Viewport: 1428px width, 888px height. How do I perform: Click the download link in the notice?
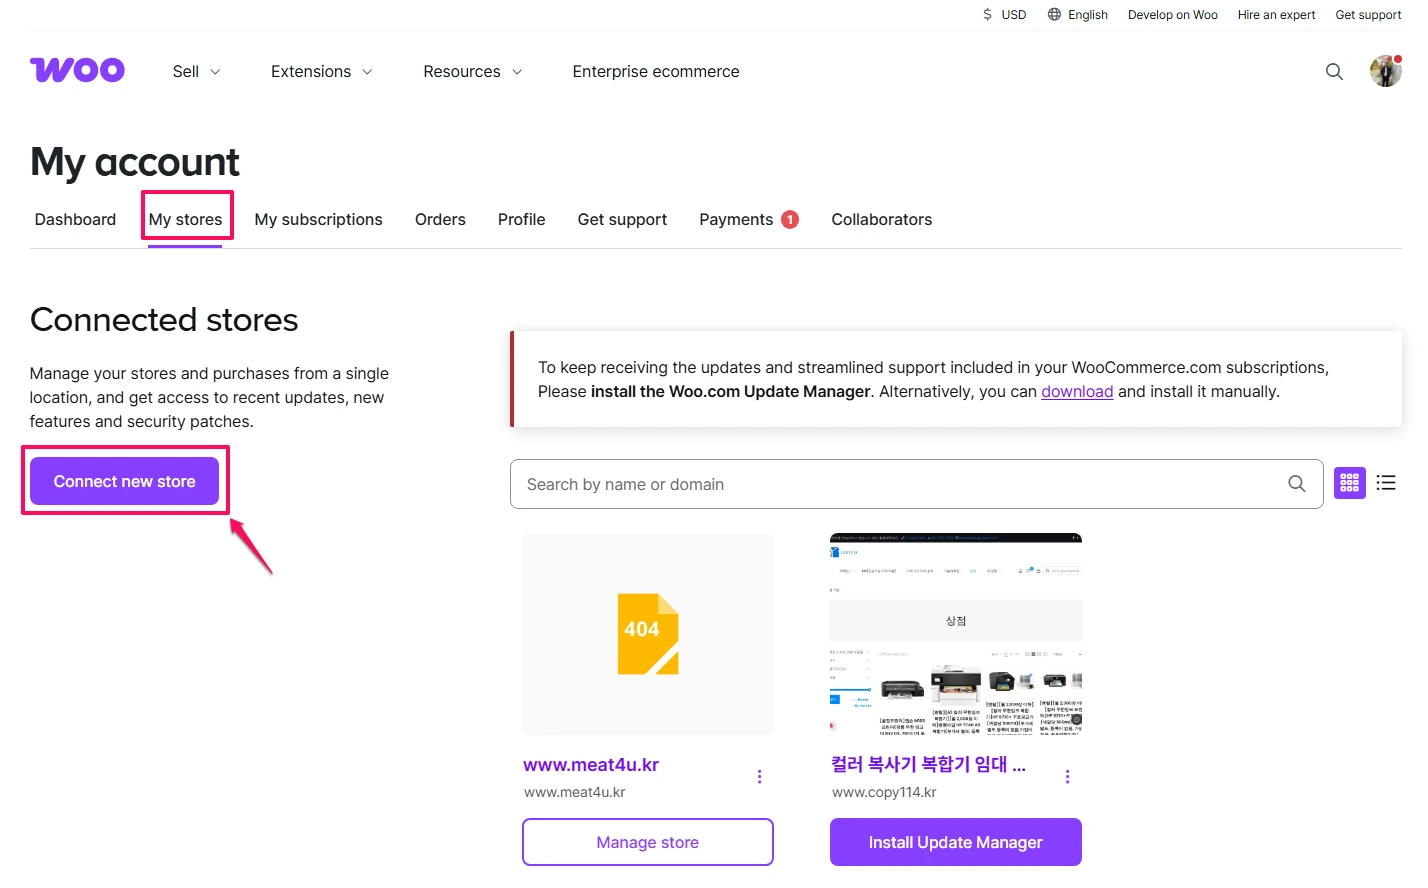coord(1077,391)
